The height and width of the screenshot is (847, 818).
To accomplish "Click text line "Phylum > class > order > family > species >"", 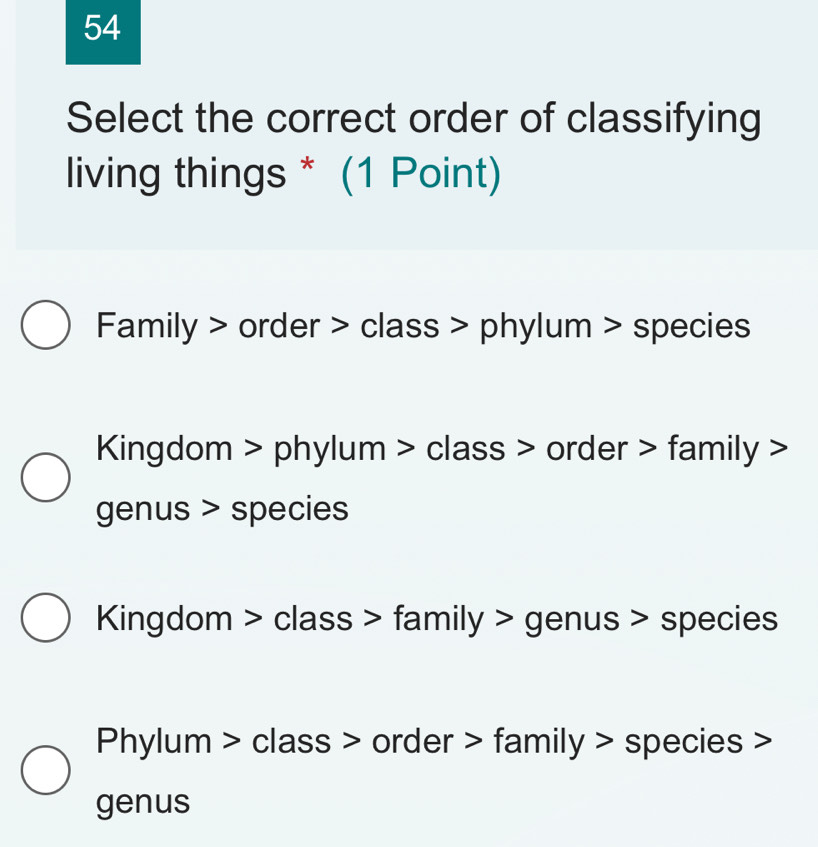I will pos(433,741).
